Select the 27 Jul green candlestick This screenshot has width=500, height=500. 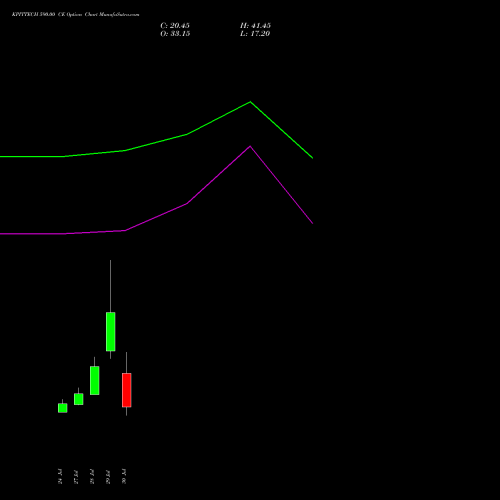click(79, 399)
